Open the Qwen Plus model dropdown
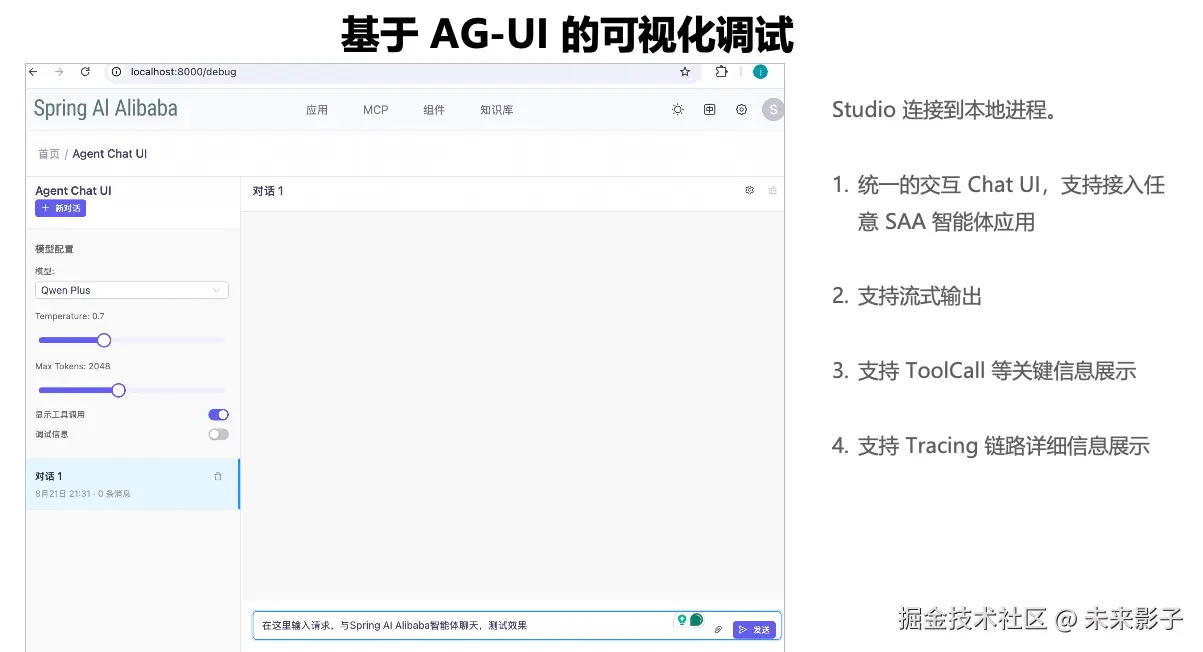Viewport: 1203px width, 652px height. (132, 290)
